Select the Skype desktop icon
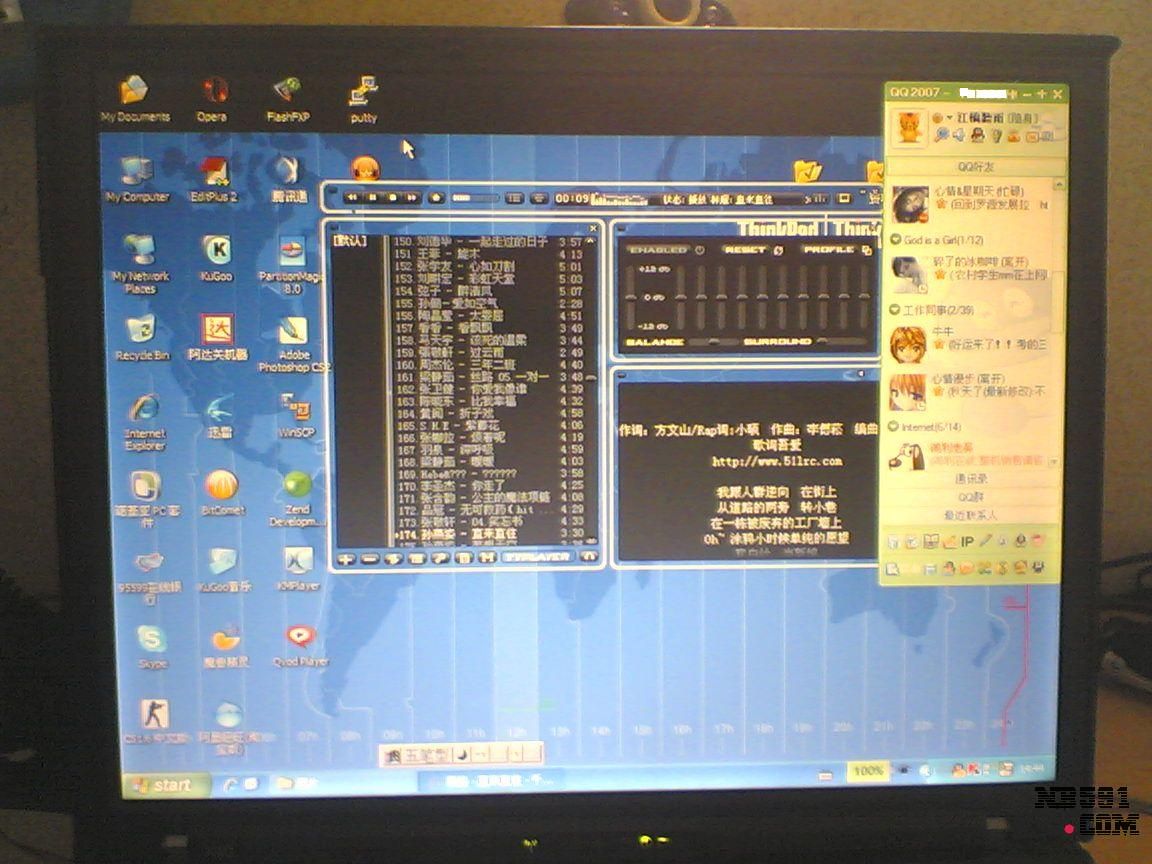 152,647
